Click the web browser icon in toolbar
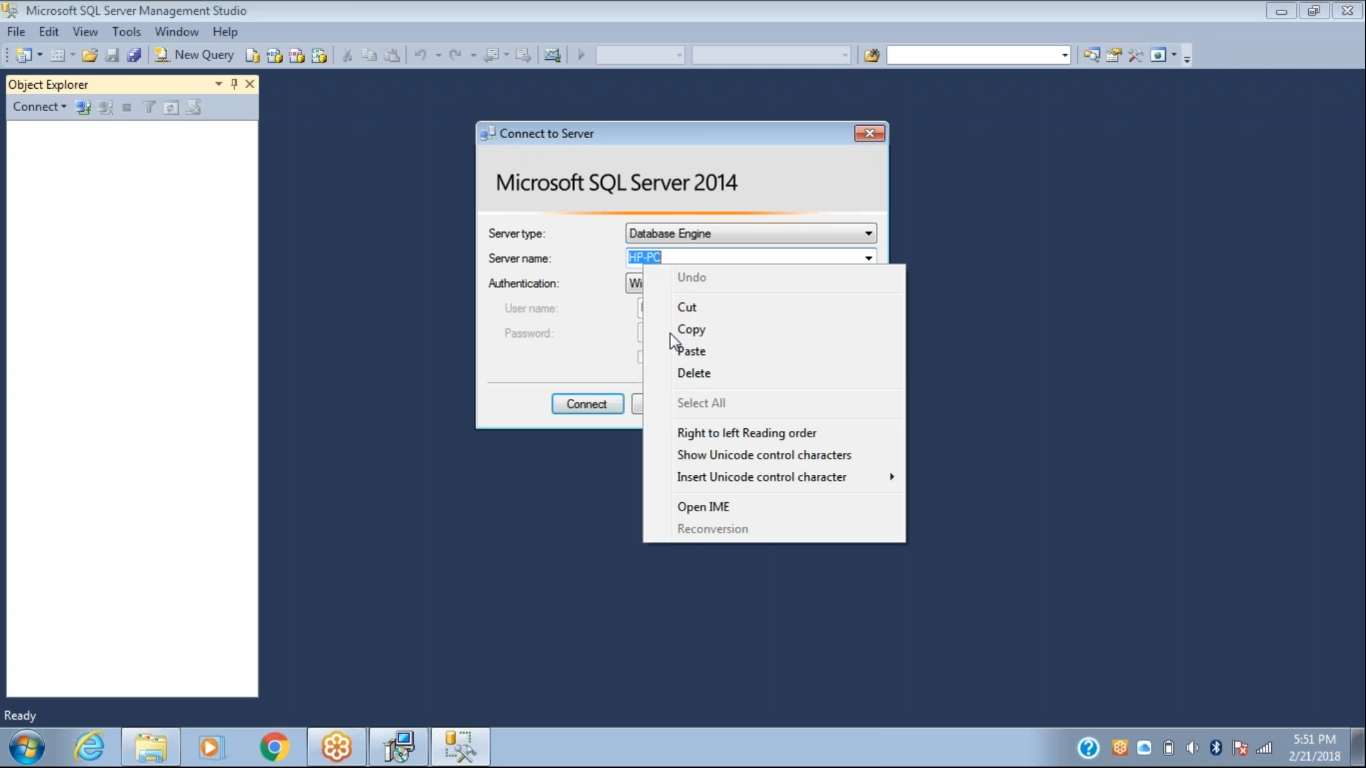The image size is (1366, 768). coord(1158,55)
